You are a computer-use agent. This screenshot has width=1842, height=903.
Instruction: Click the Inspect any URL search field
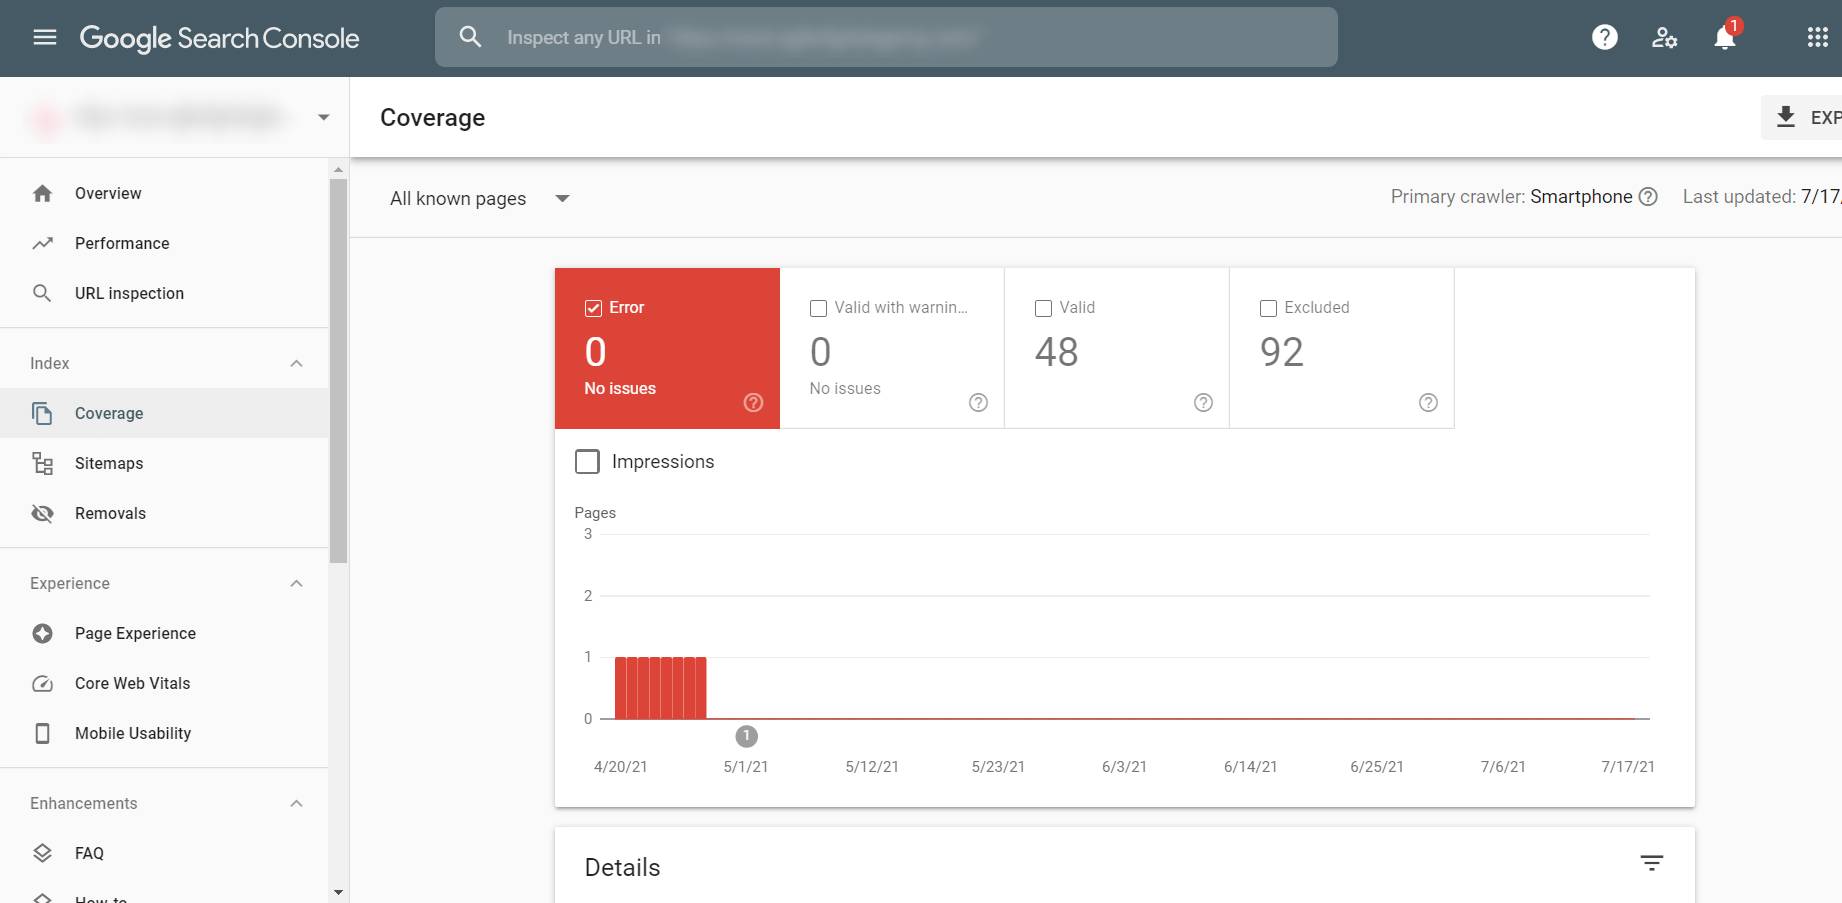click(885, 37)
